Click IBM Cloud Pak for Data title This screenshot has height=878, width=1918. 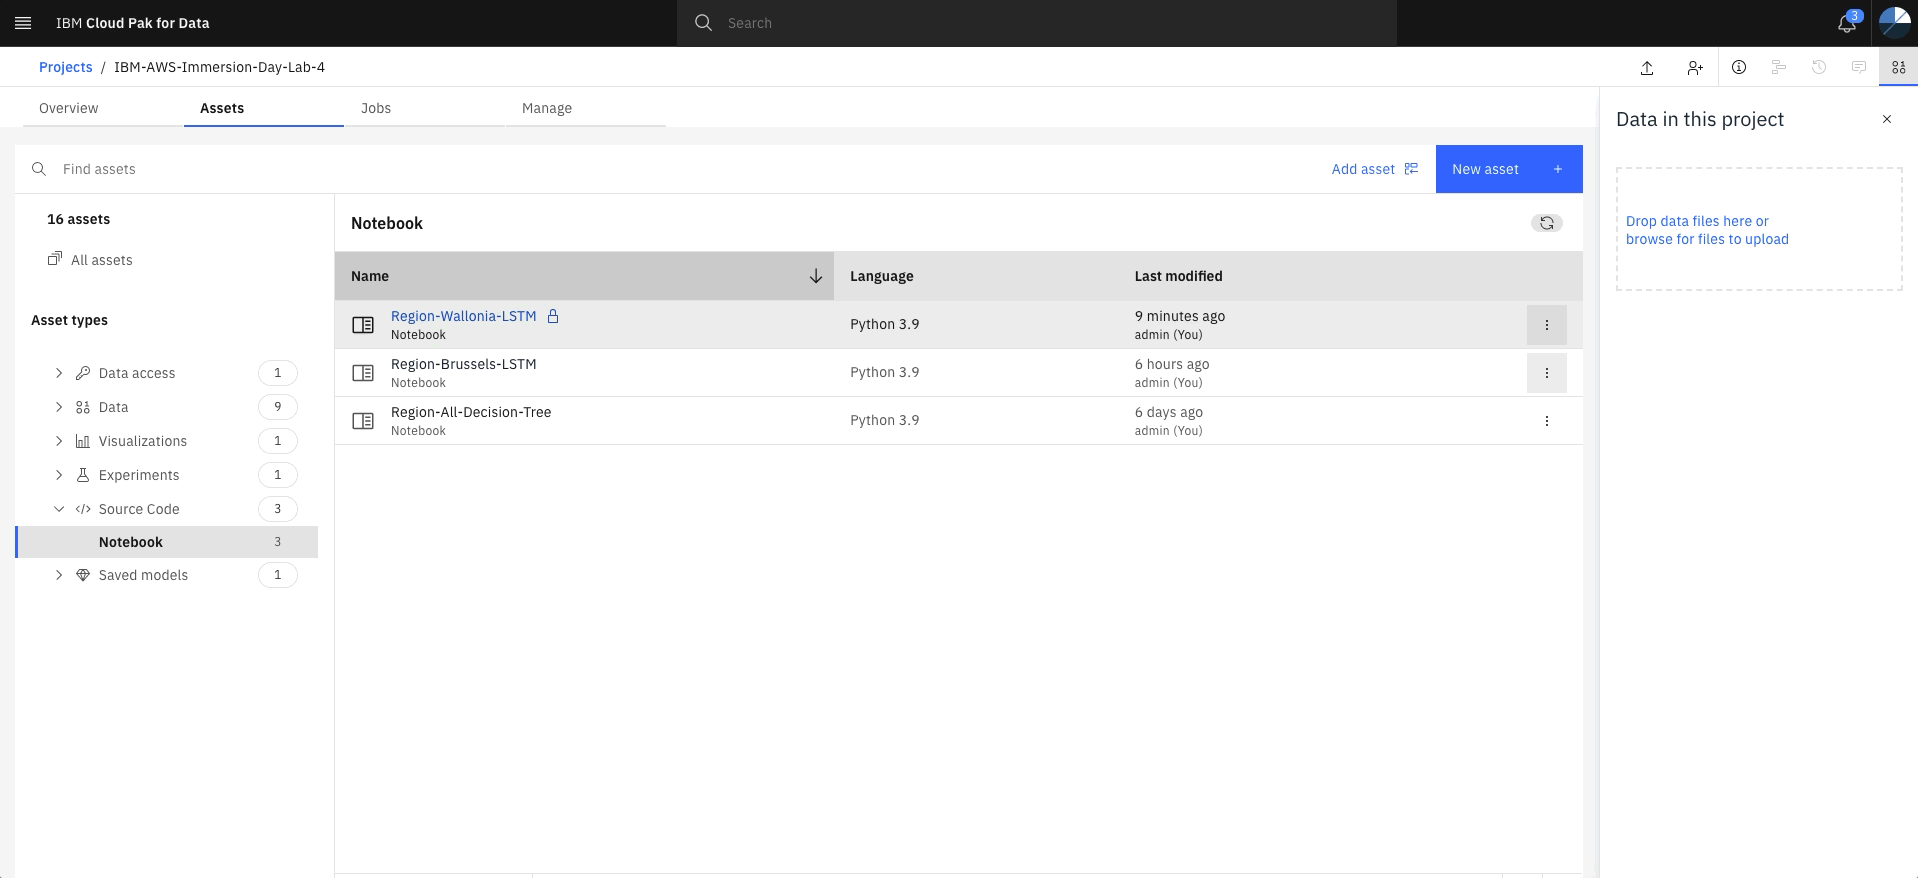[x=133, y=23]
